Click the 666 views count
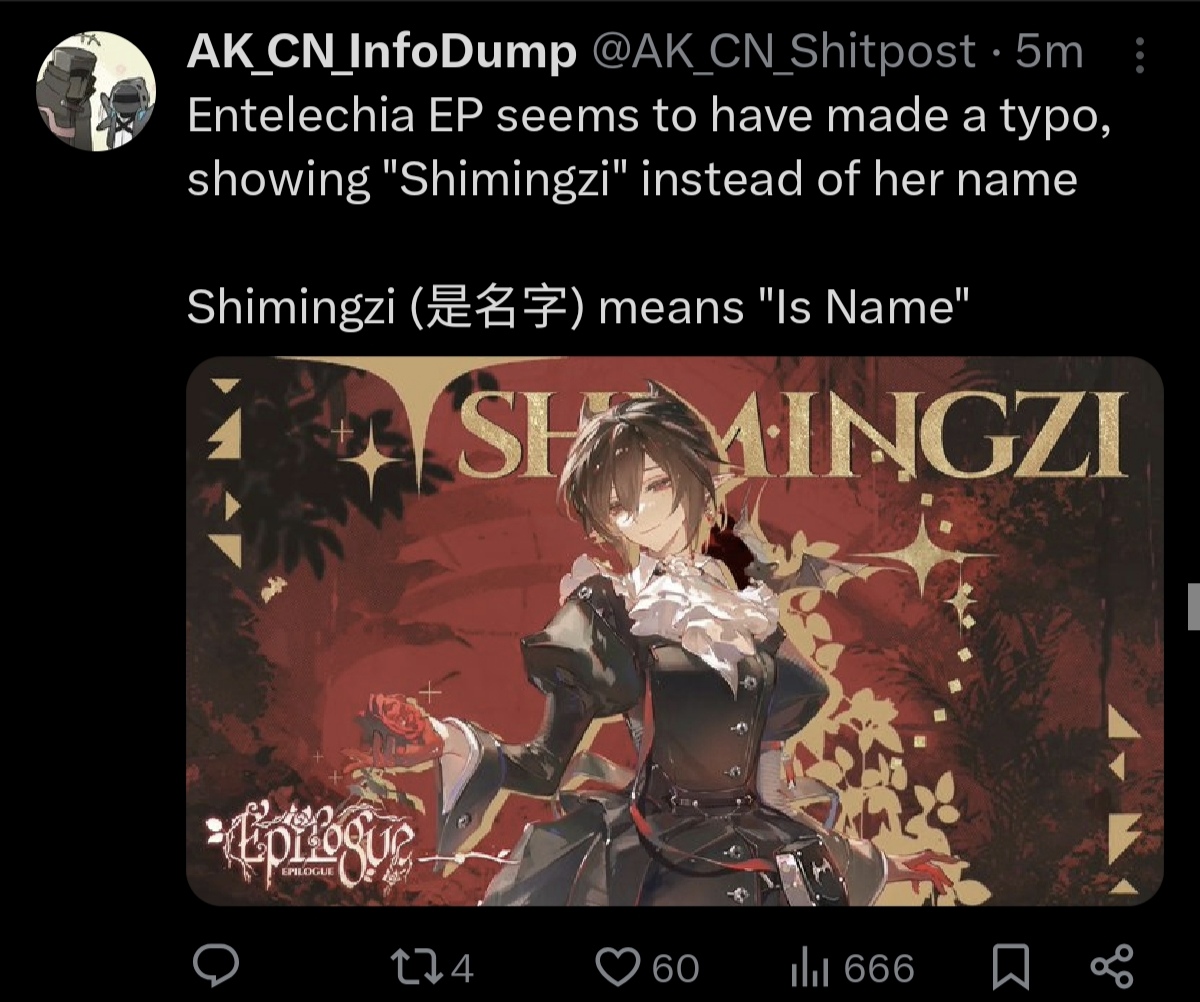Viewport: 1200px width, 1002px height. [879, 968]
